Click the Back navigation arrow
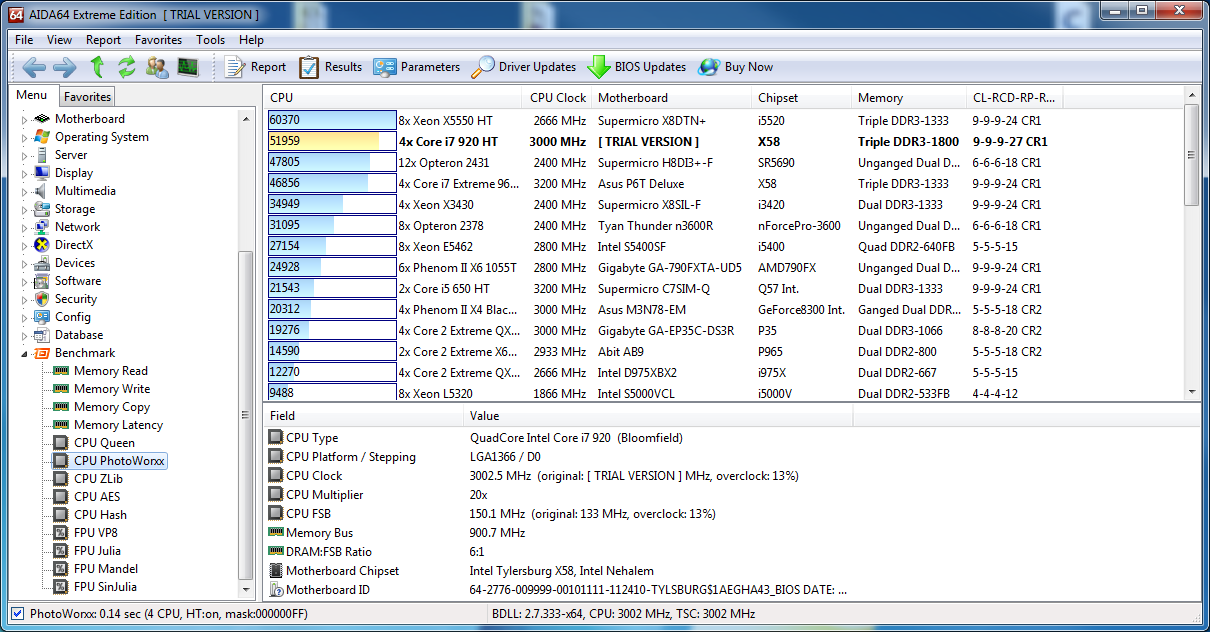Screen dimensions: 1210x632 click(35, 67)
